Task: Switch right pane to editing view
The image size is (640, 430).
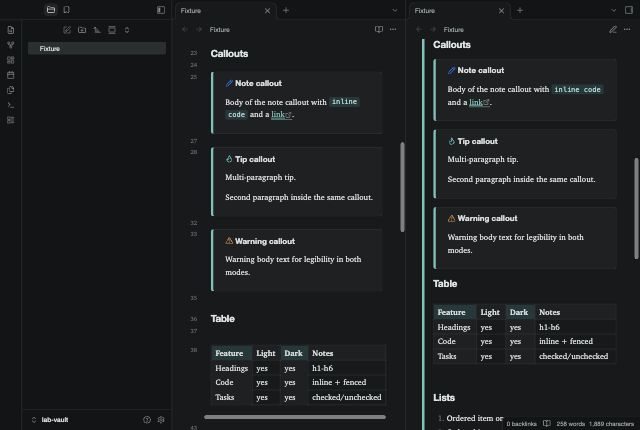Action: [613, 29]
